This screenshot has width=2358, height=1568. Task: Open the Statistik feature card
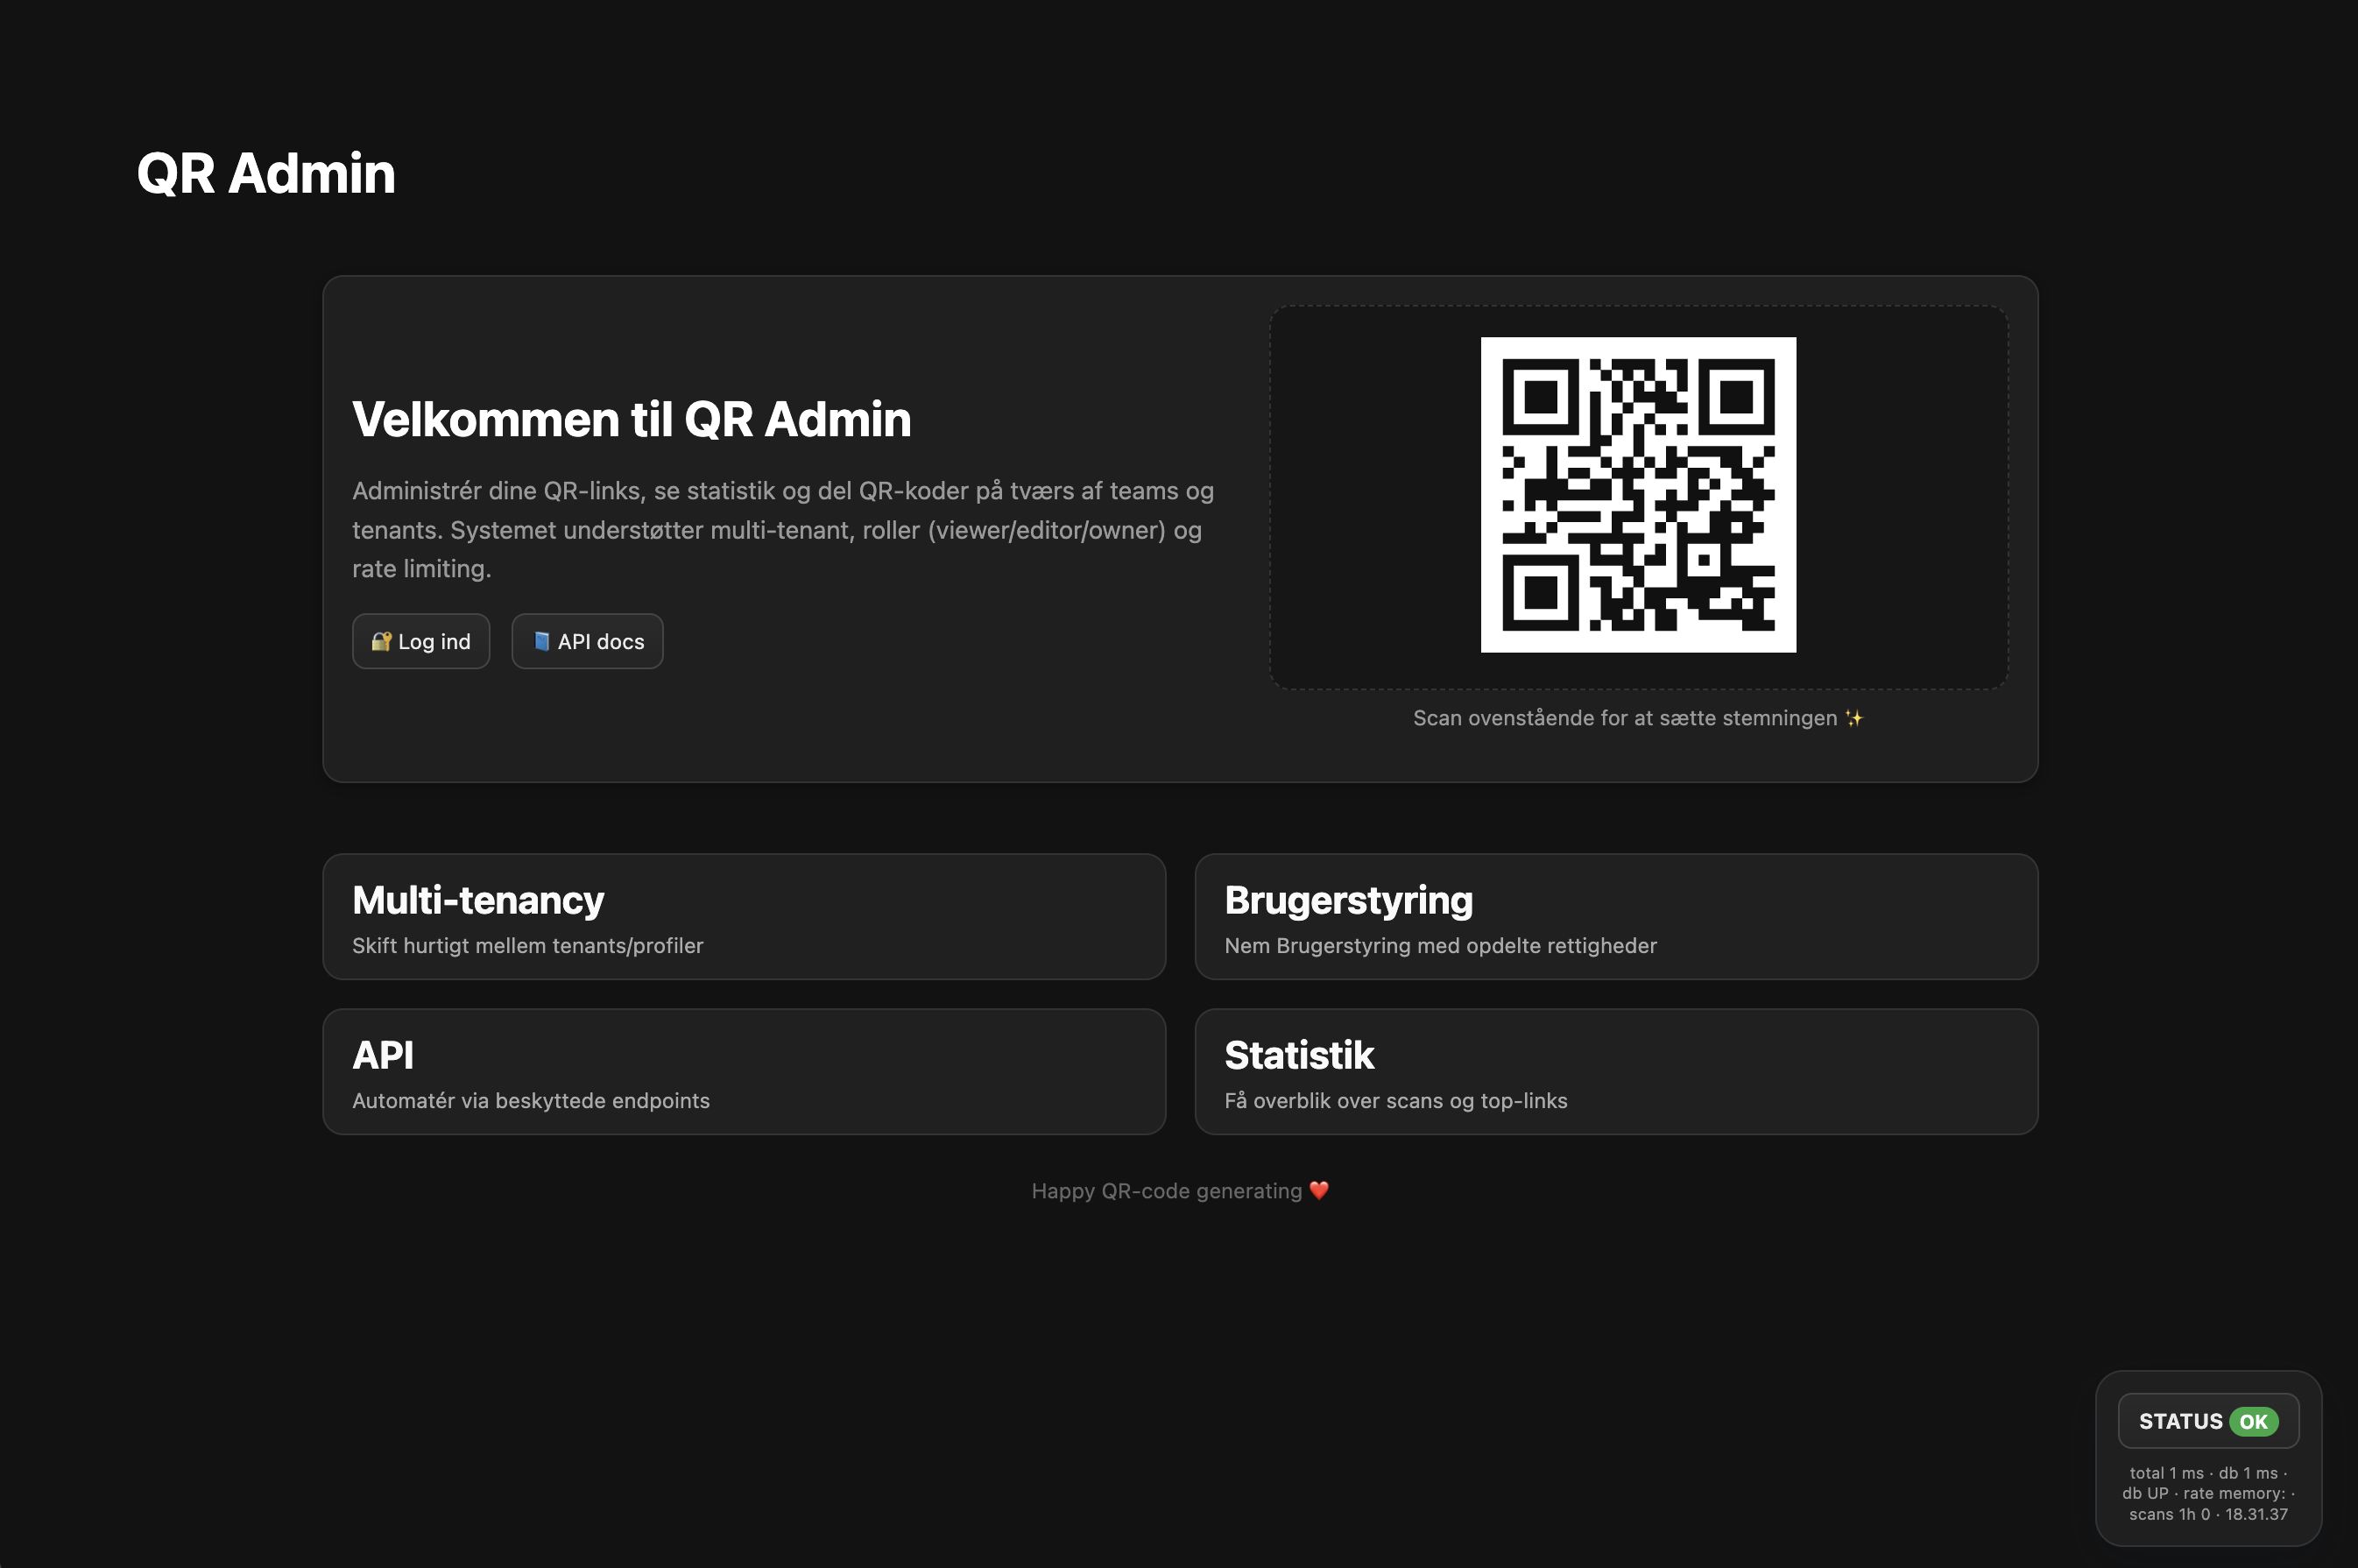(x=1616, y=1071)
